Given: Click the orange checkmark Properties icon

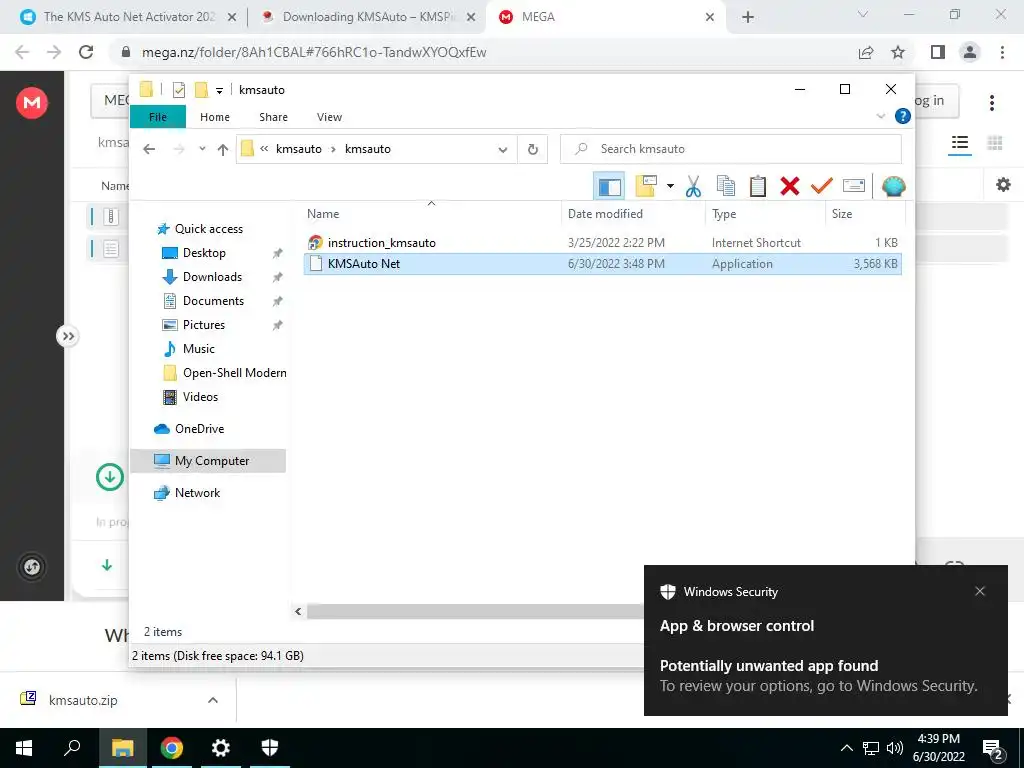Looking at the screenshot, I should coord(822,187).
